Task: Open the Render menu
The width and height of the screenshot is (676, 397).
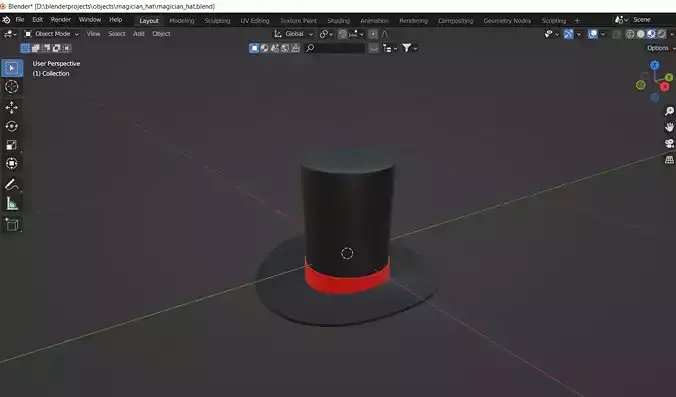Action: click(x=61, y=20)
